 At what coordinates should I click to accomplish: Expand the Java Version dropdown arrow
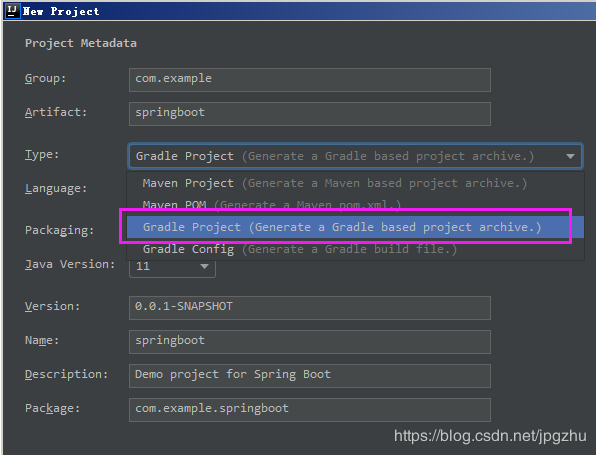click(204, 266)
